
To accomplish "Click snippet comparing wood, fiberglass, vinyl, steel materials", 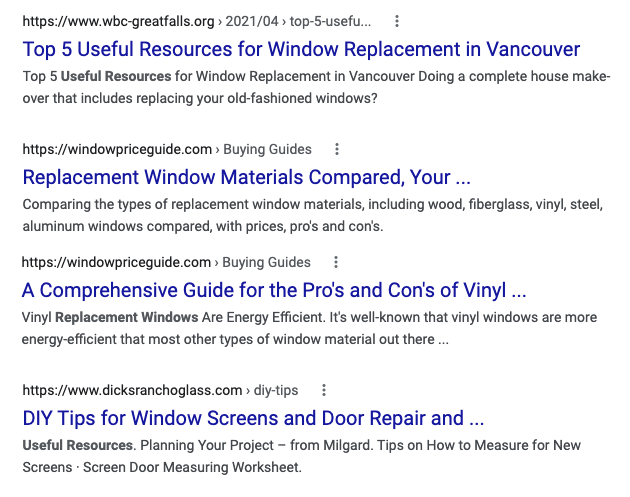I will pyautogui.click(x=312, y=216).
